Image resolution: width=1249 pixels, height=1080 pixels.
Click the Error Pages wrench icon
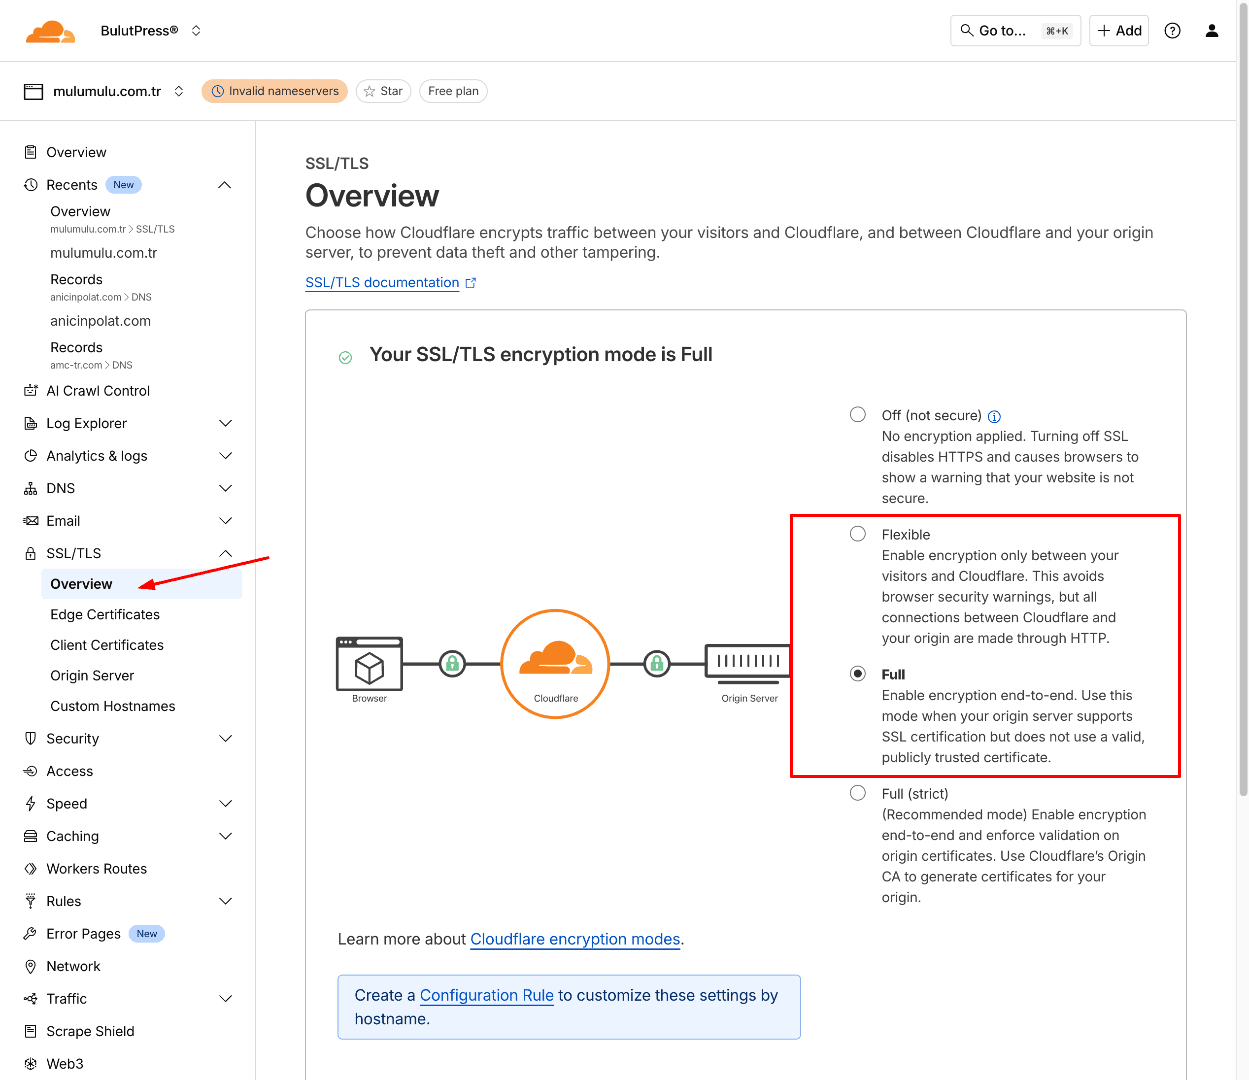[x=31, y=934]
